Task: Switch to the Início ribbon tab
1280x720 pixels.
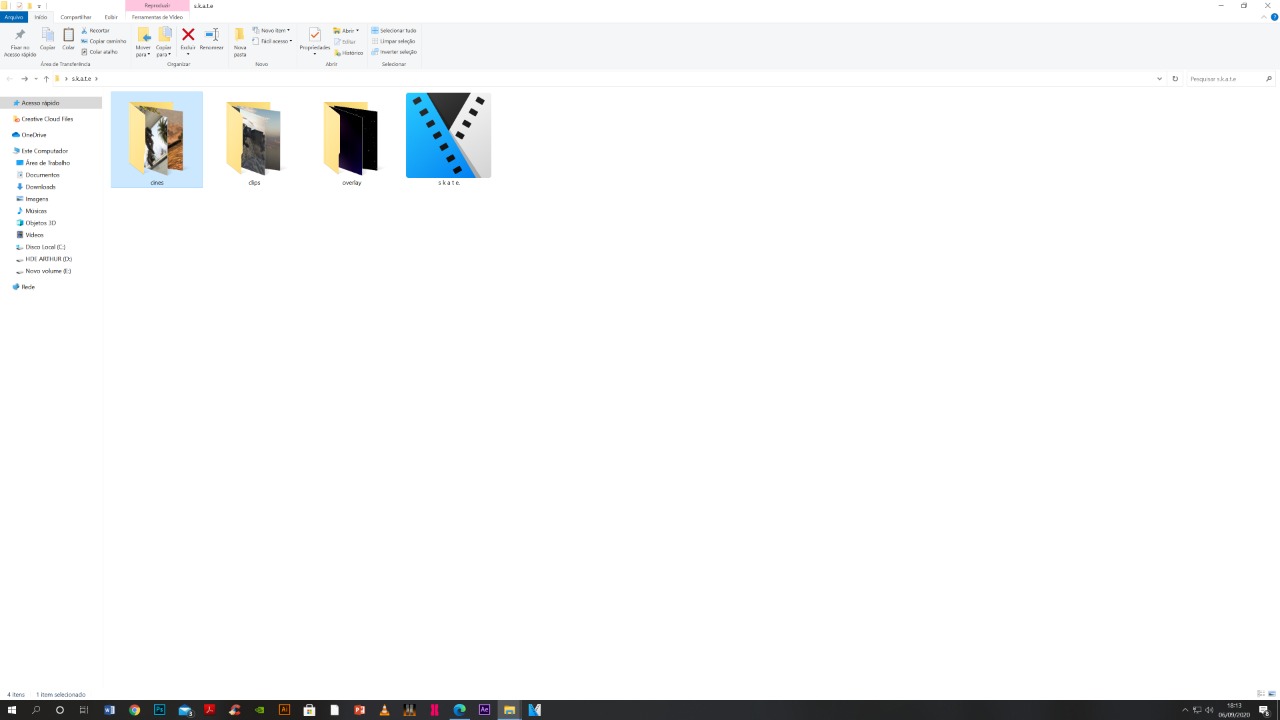Action: tap(41, 17)
